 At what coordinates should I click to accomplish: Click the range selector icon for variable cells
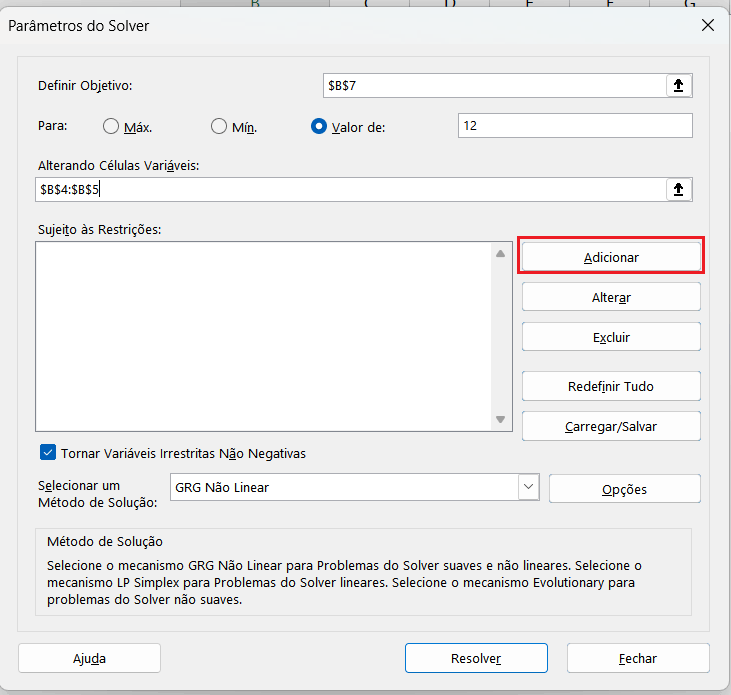[x=679, y=190]
